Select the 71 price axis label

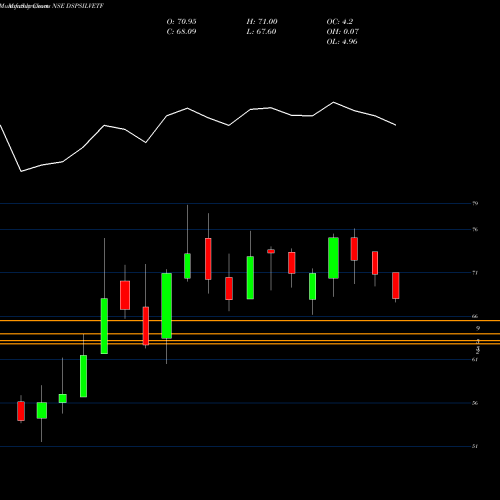[x=475, y=273]
